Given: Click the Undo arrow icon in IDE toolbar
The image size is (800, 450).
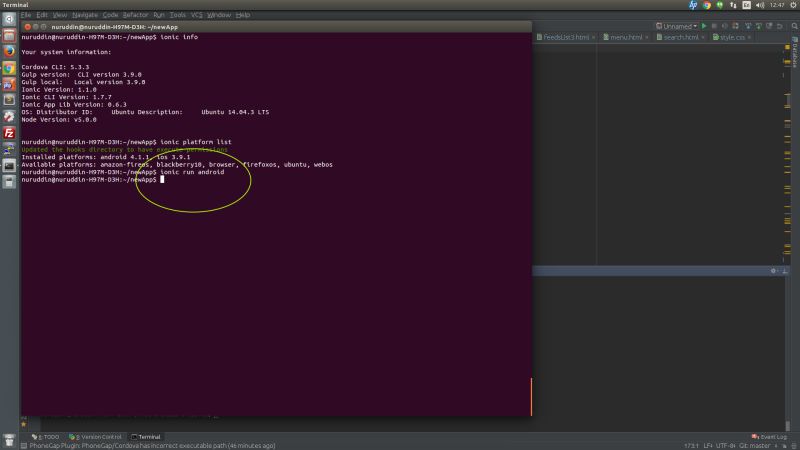Looking at the screenshot, I should pos(780,26).
